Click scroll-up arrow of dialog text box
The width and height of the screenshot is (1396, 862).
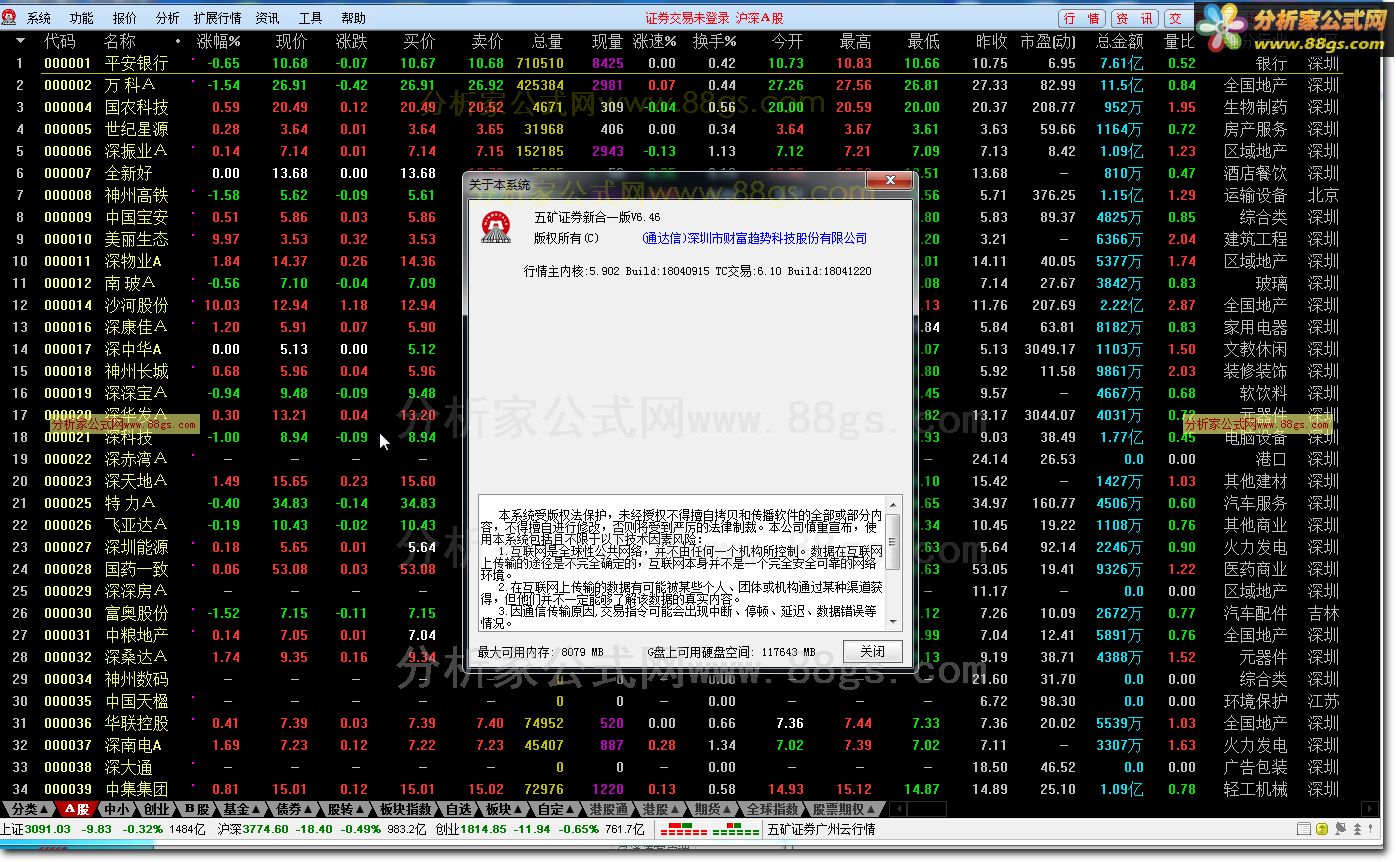click(x=894, y=504)
